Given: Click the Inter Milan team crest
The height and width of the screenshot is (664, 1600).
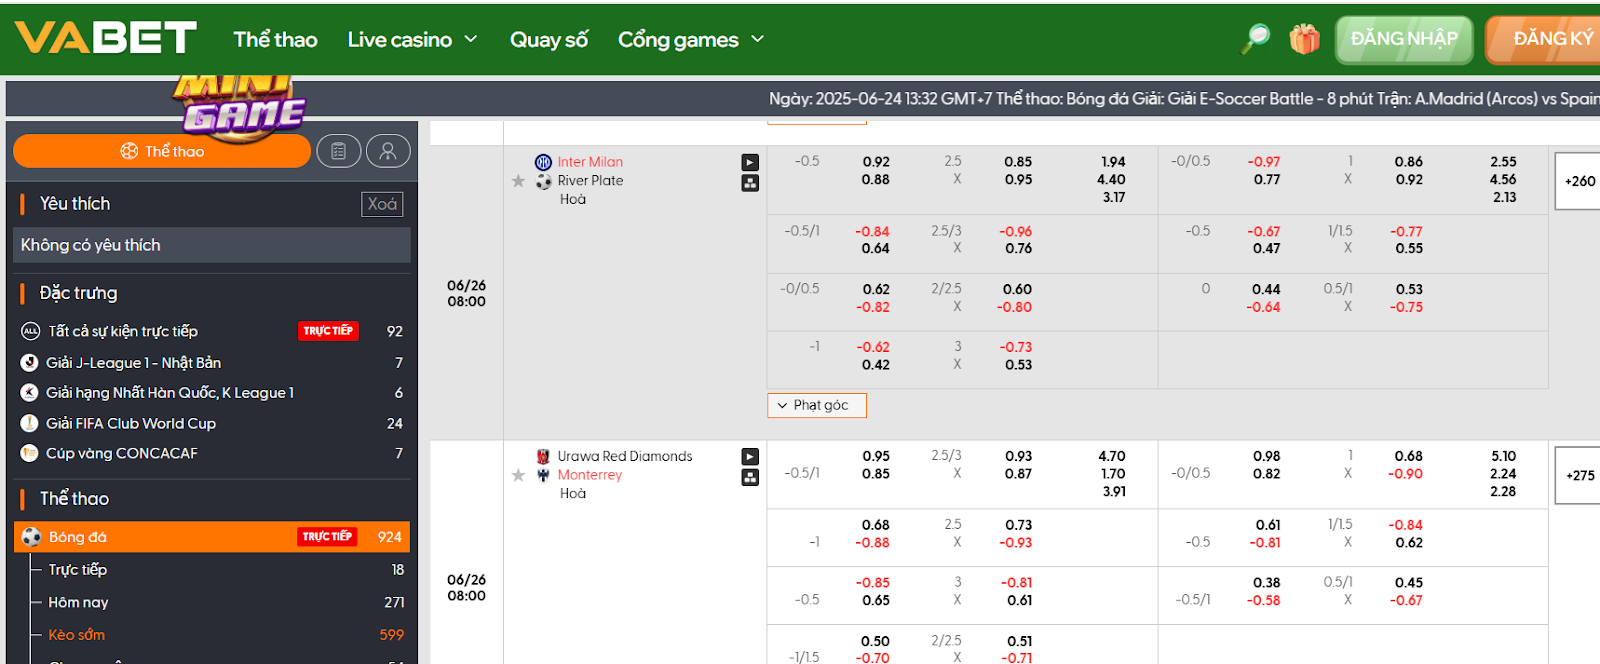Looking at the screenshot, I should [x=543, y=162].
